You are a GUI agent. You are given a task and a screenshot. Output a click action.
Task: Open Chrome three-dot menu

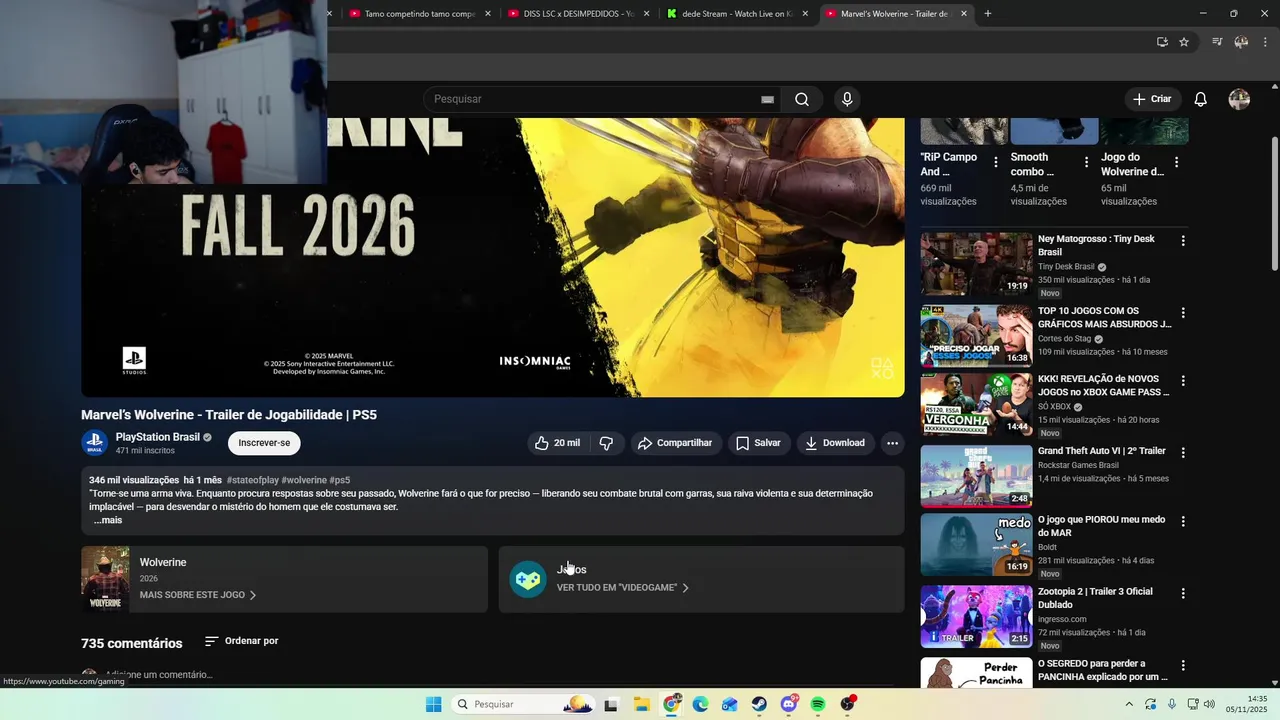[1264, 42]
